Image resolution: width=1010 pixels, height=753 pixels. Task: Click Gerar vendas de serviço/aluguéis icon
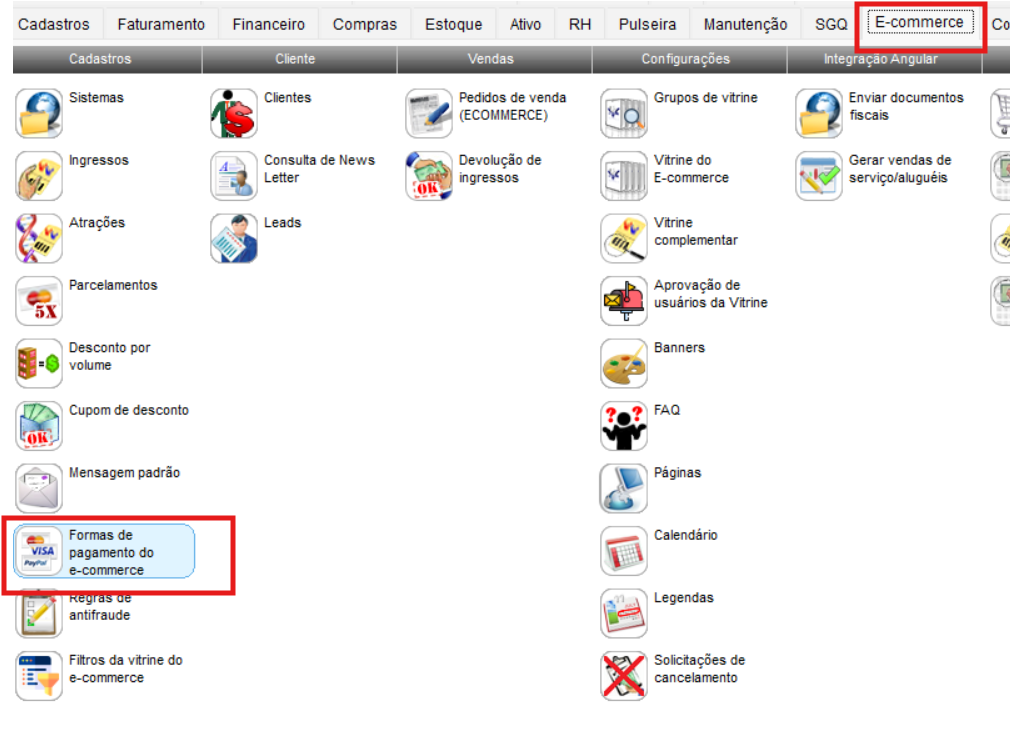point(819,176)
